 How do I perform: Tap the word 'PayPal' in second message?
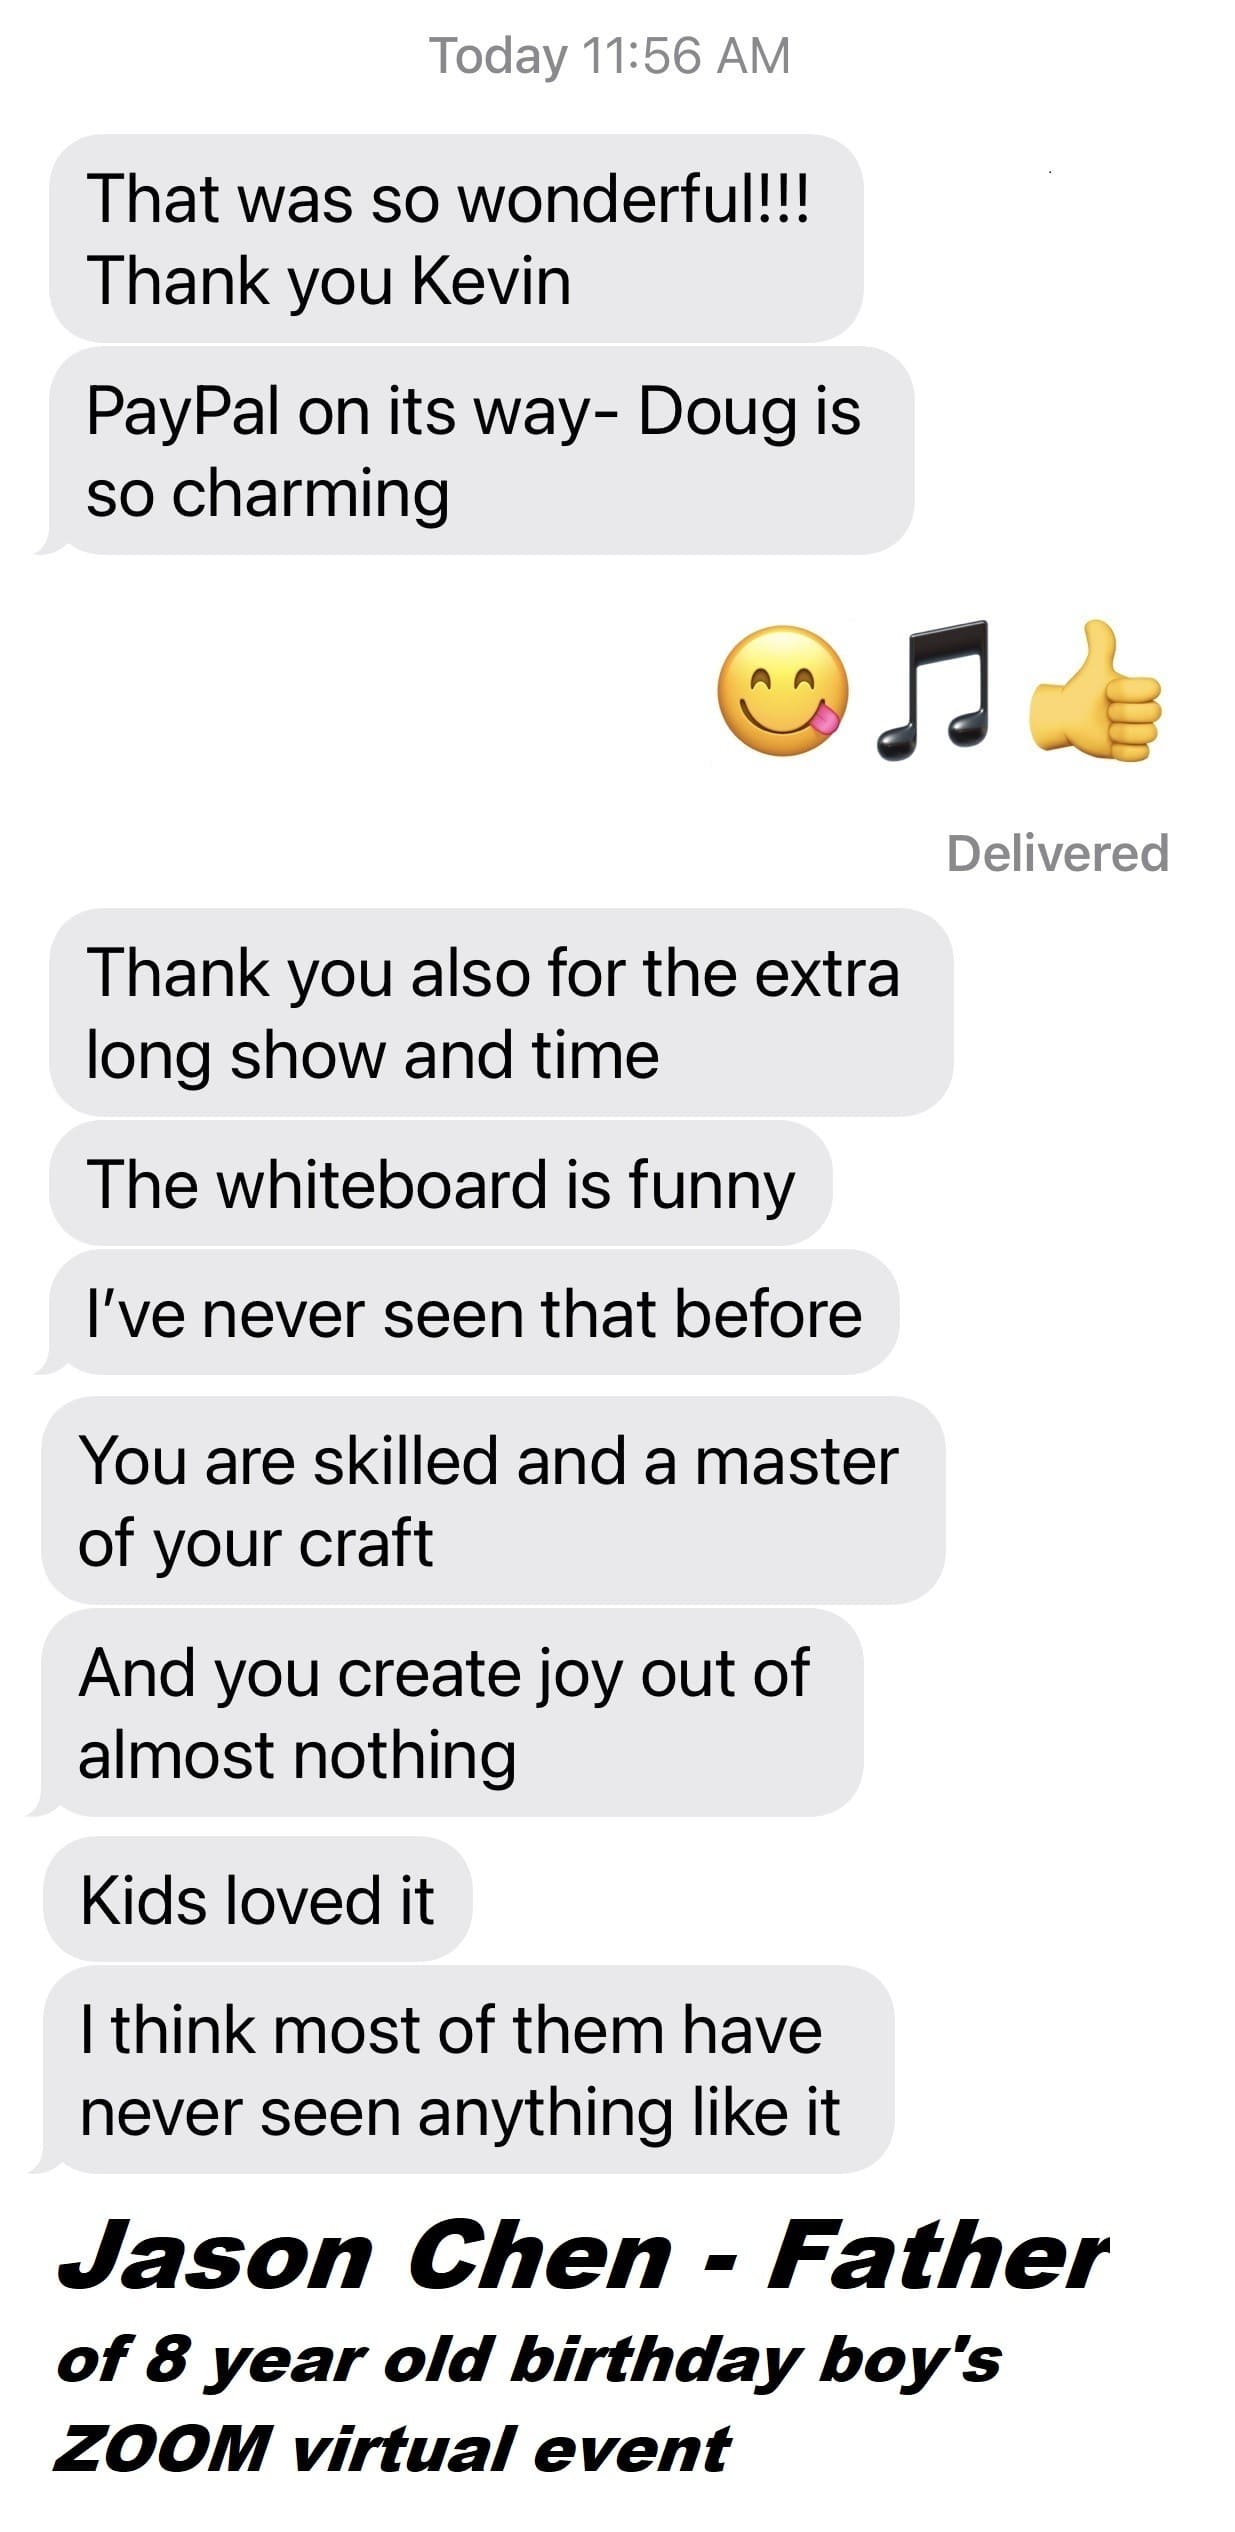click(182, 414)
